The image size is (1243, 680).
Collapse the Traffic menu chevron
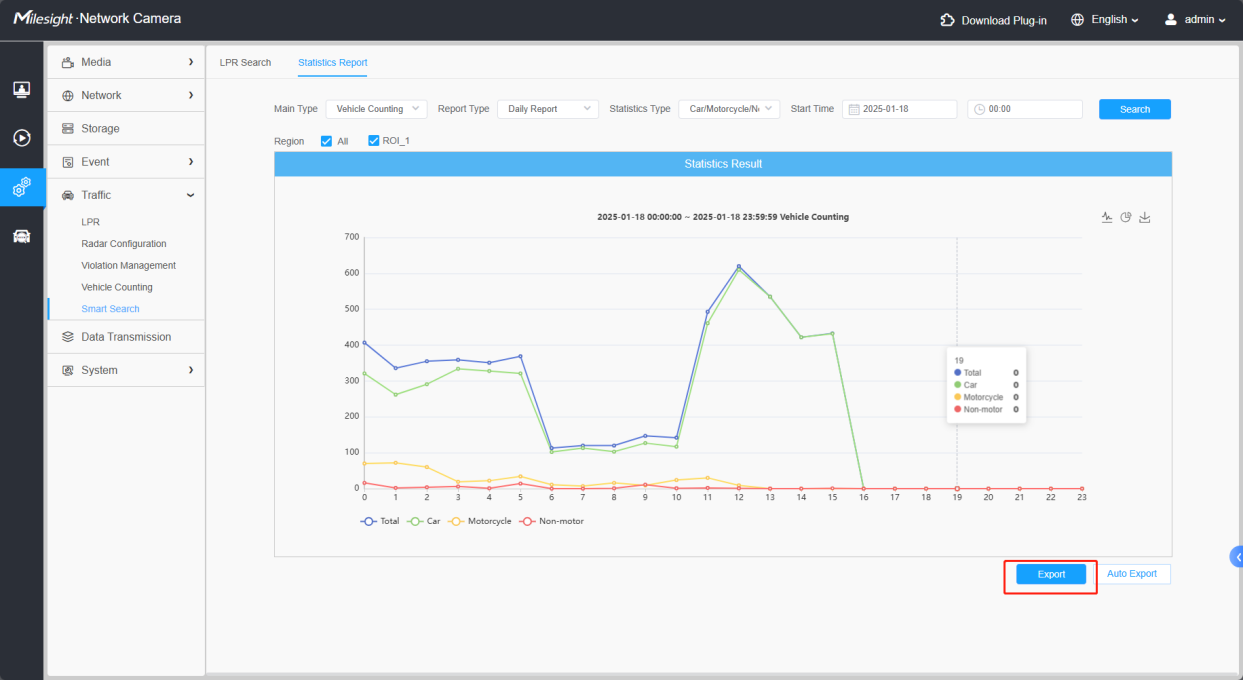coord(190,195)
